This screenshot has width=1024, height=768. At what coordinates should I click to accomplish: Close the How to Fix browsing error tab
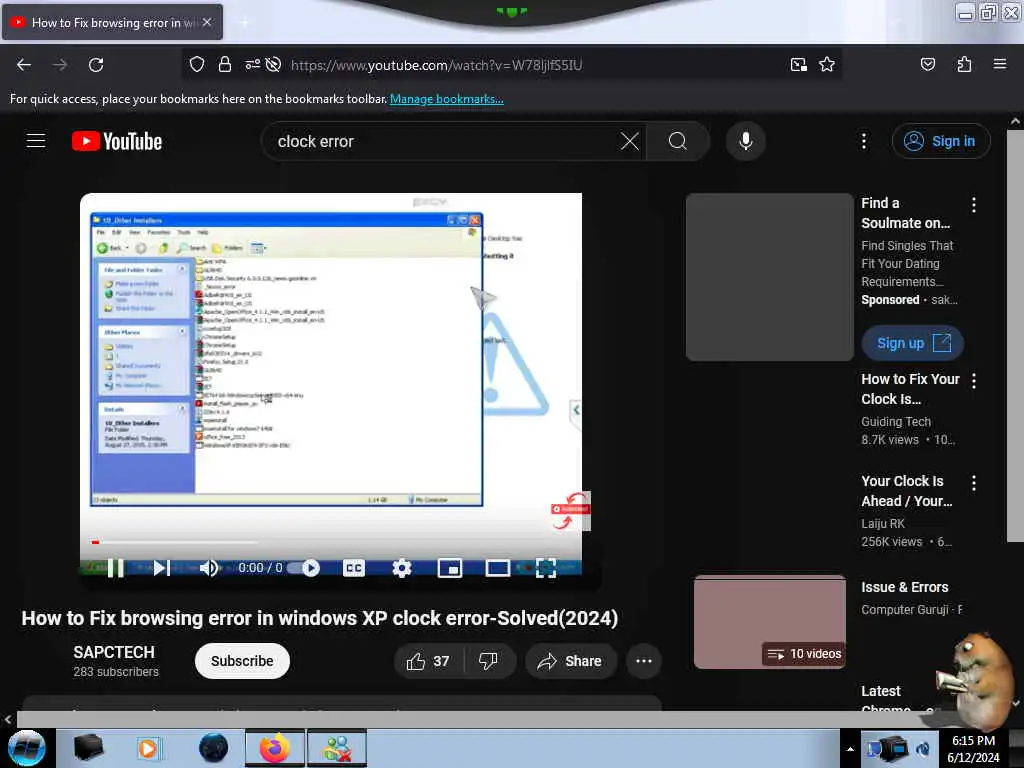tap(207, 22)
